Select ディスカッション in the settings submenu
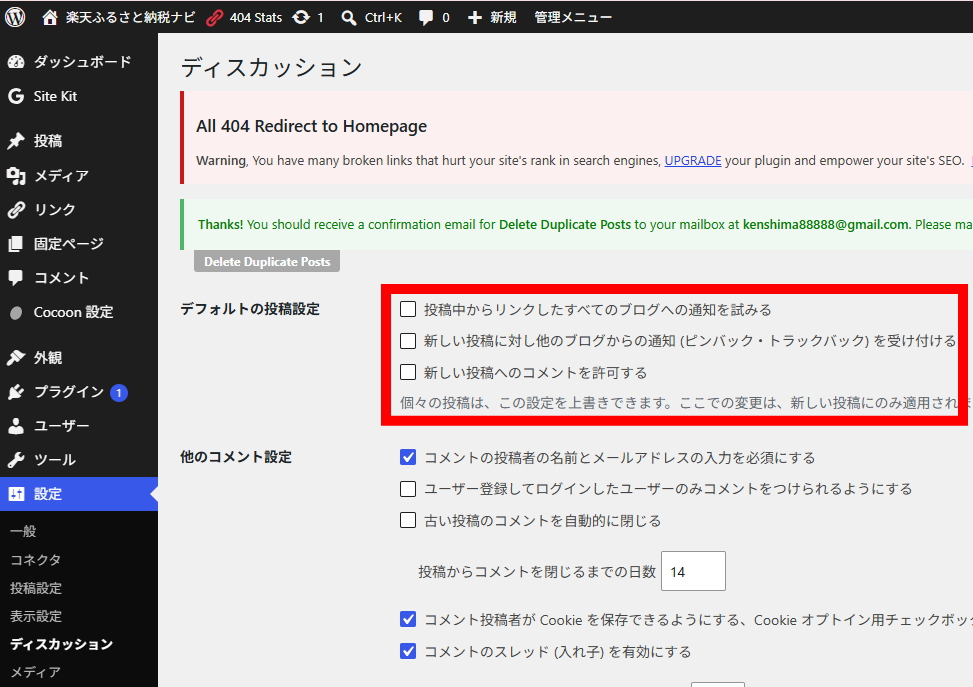The image size is (973, 687). tap(61, 644)
